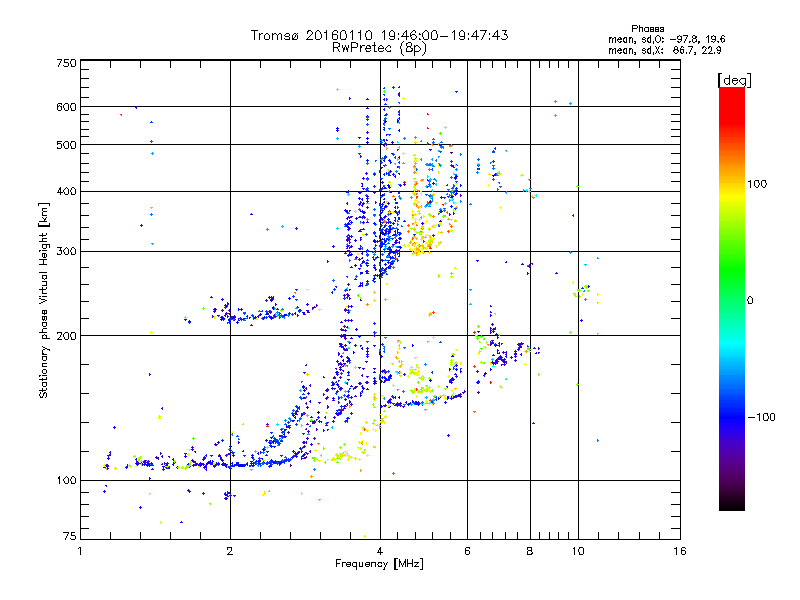
Task: Click the "[deg]" colorbar unit label
Action: (x=734, y=80)
